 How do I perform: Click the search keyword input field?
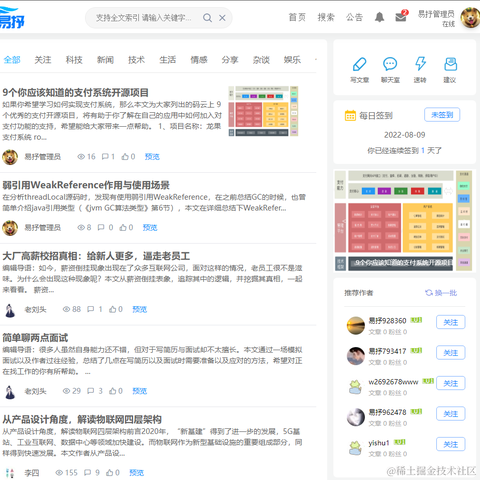[x=144, y=18]
